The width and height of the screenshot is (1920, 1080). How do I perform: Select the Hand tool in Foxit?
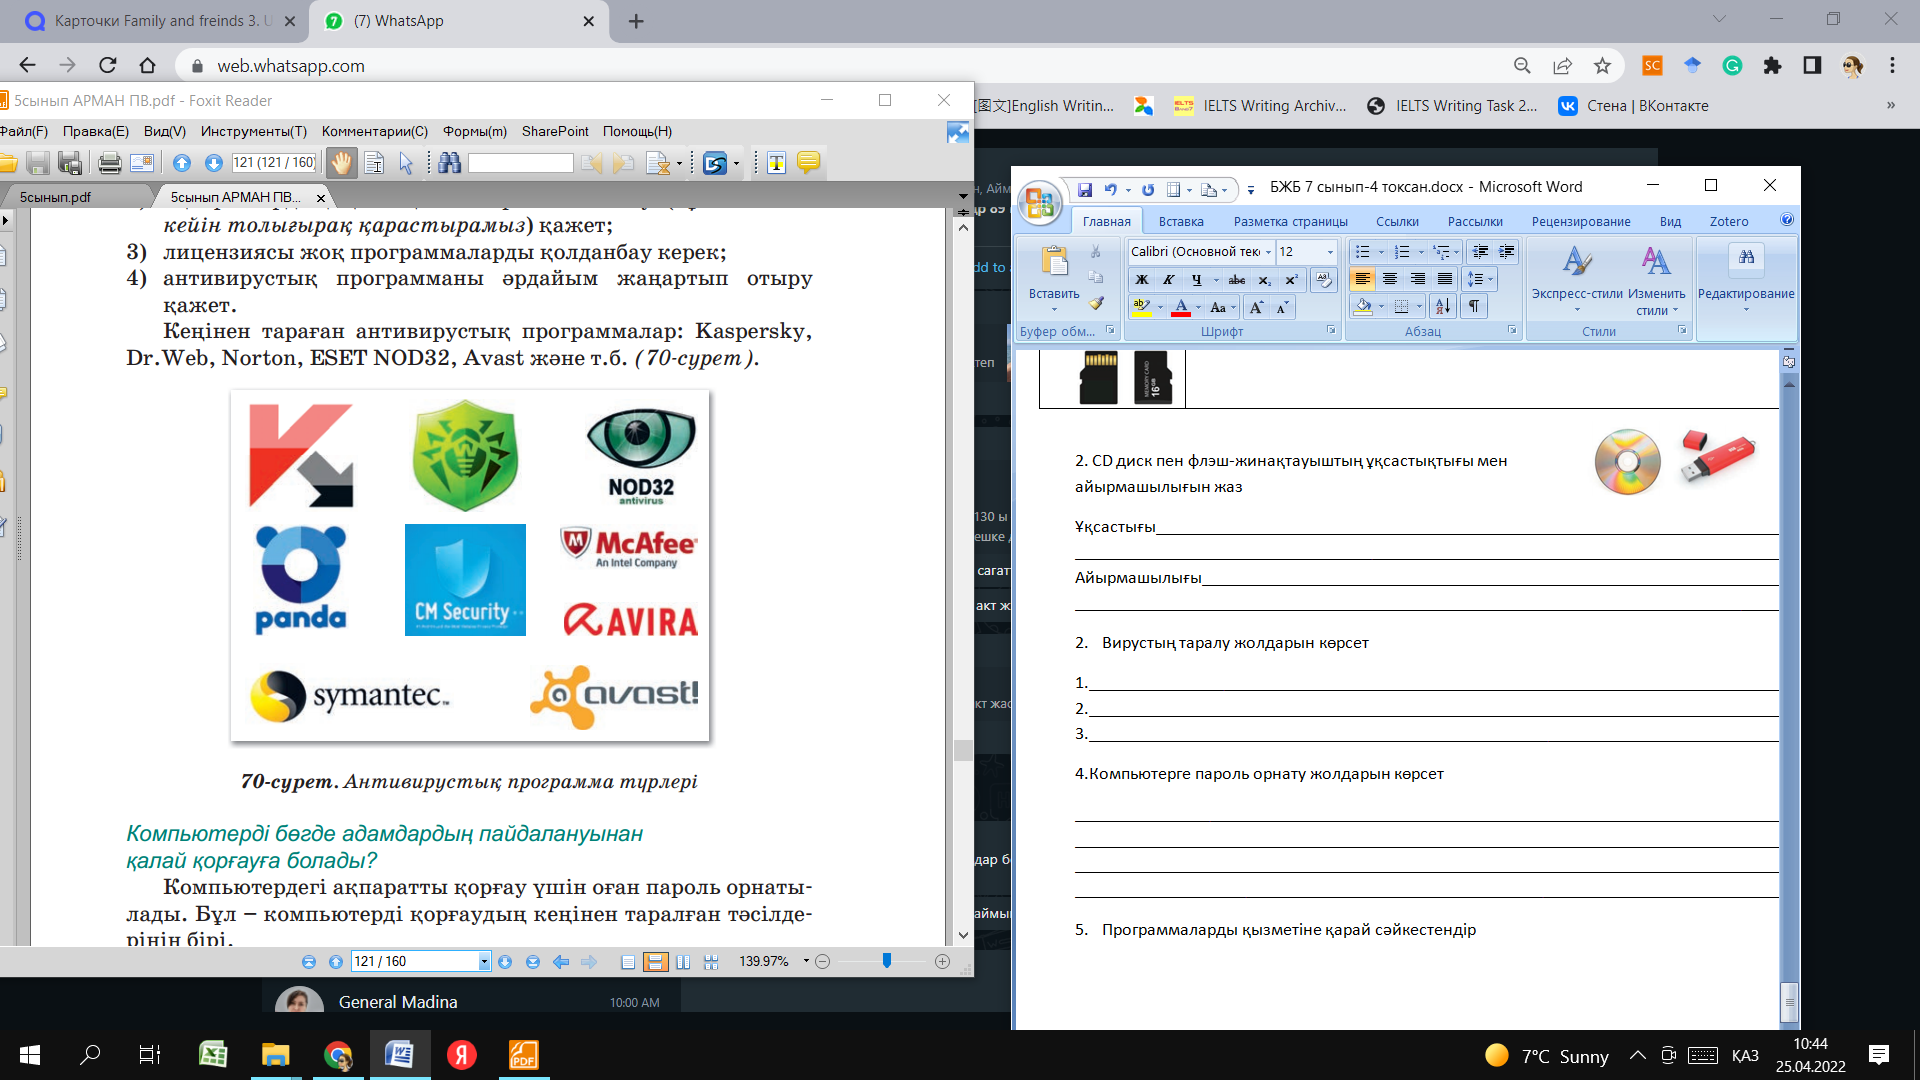pos(342,163)
